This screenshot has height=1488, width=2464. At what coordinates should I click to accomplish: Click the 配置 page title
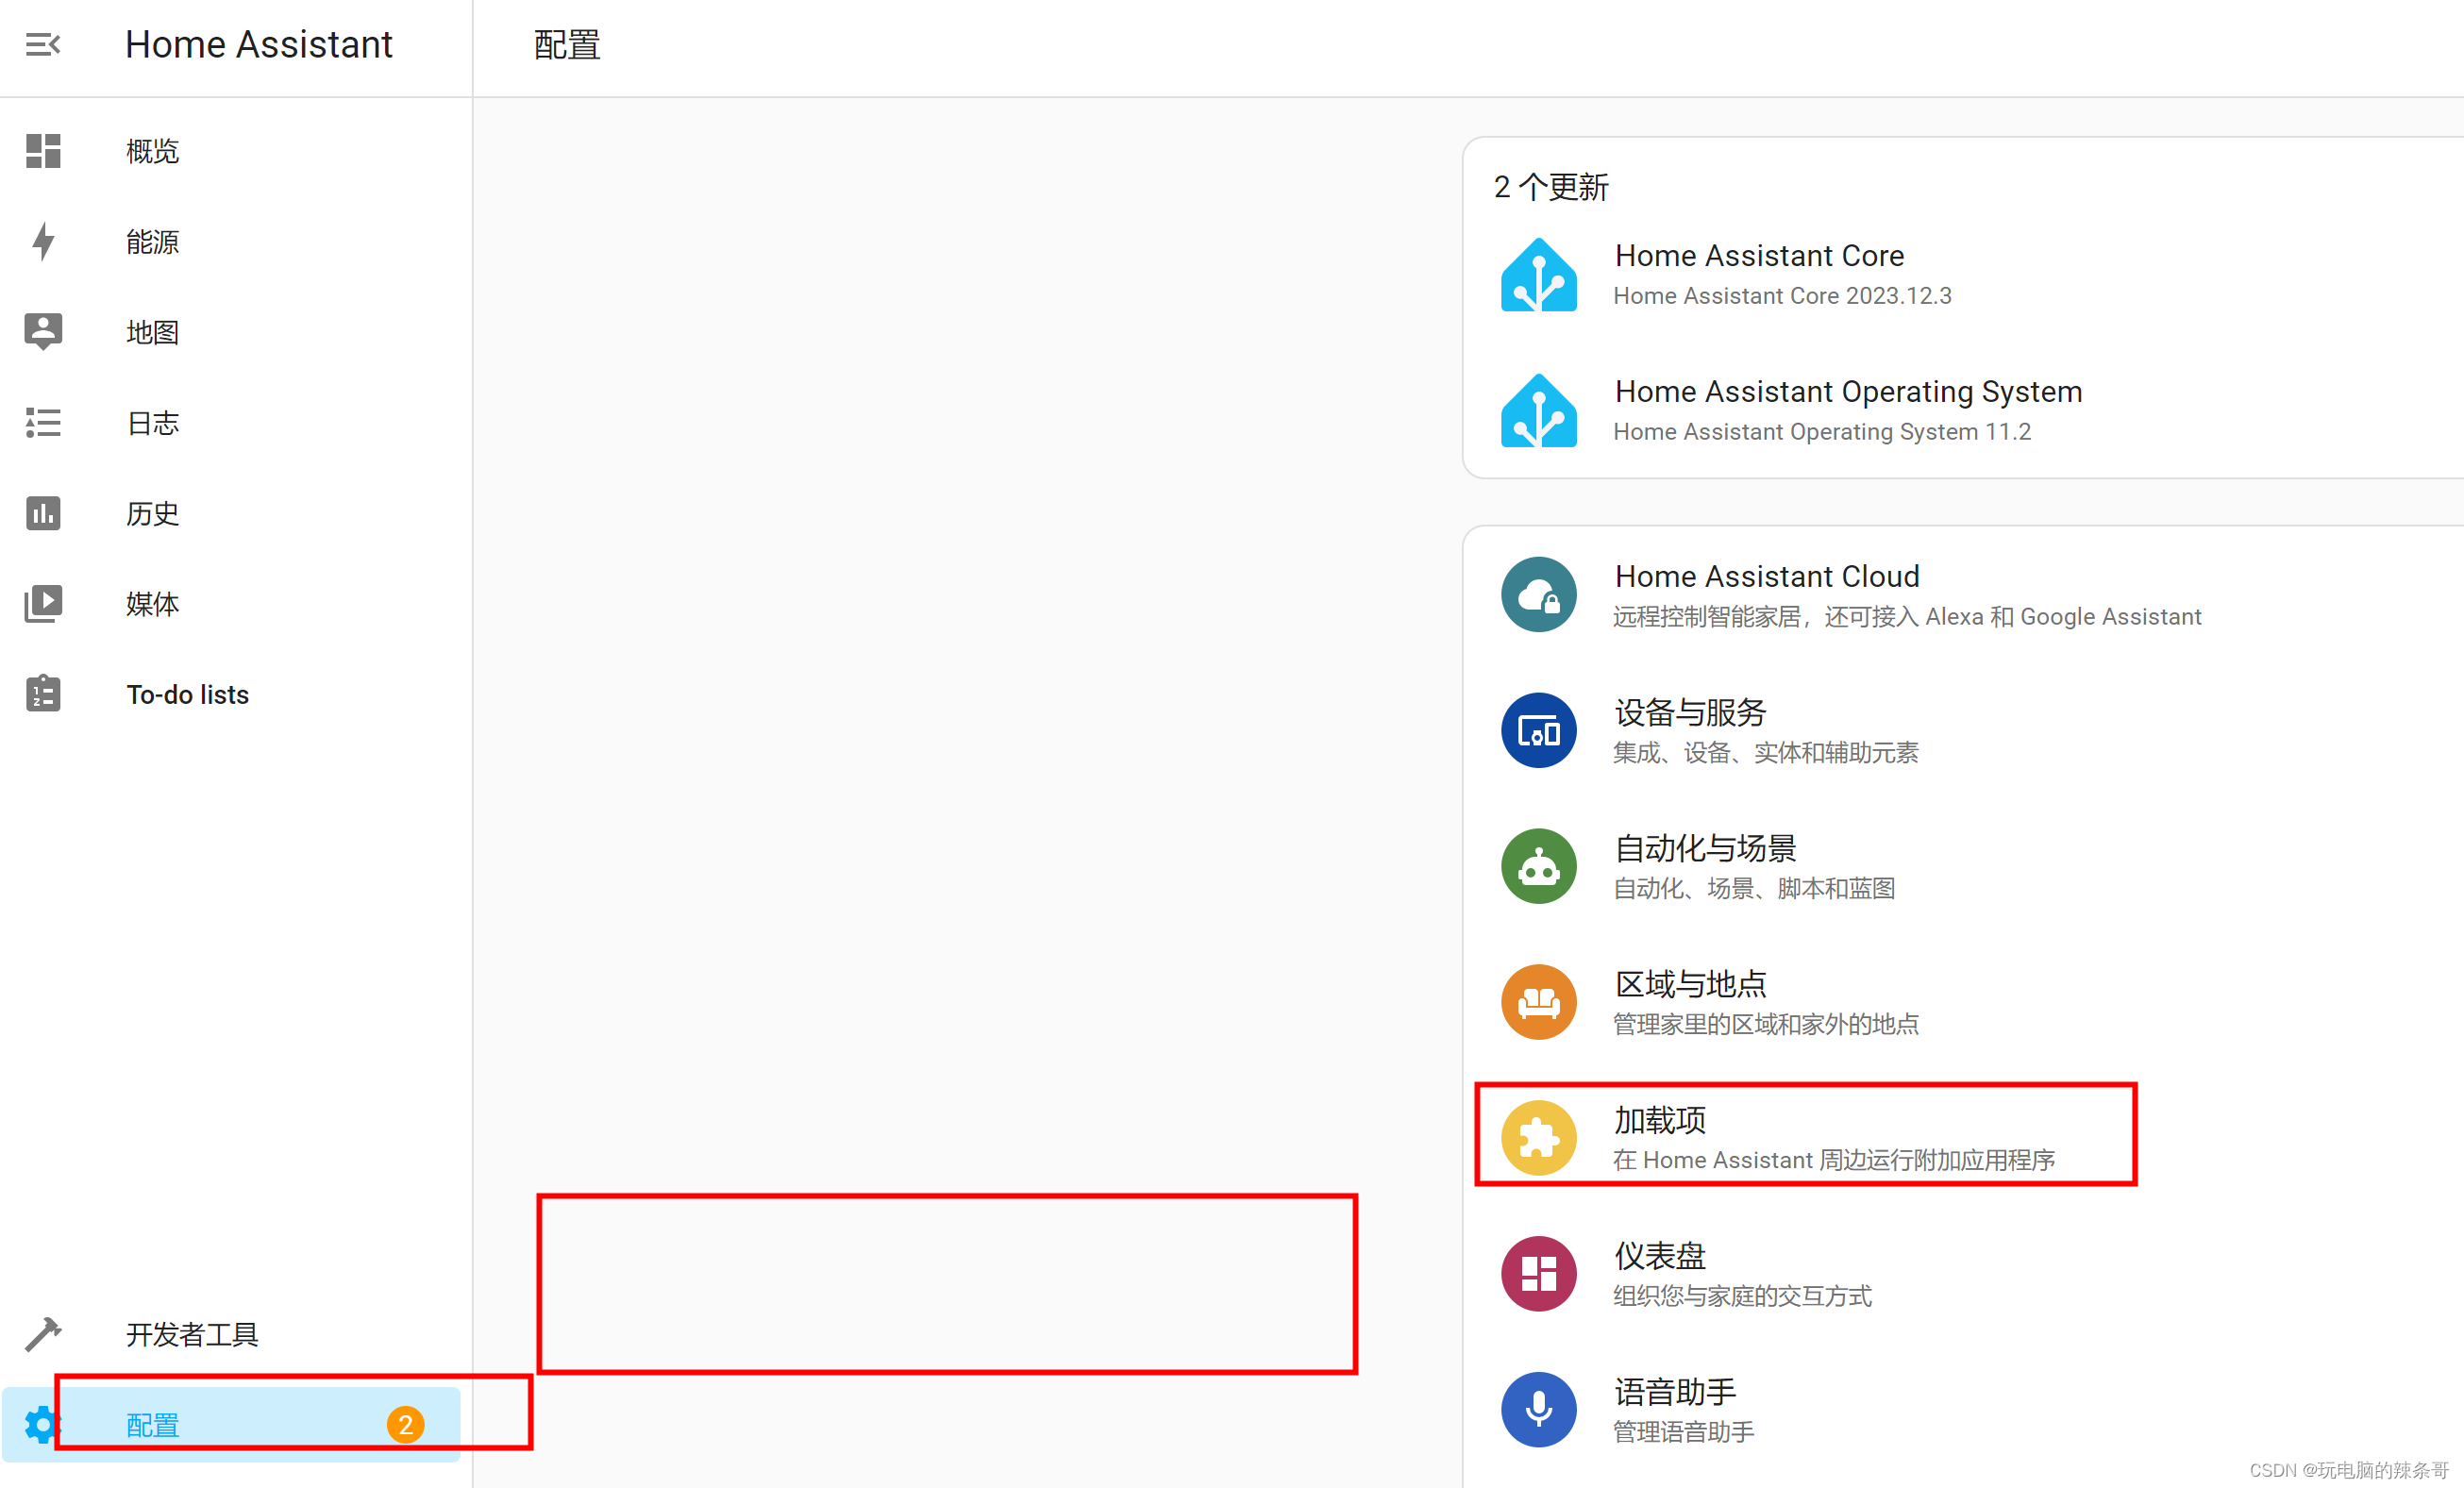567,45
